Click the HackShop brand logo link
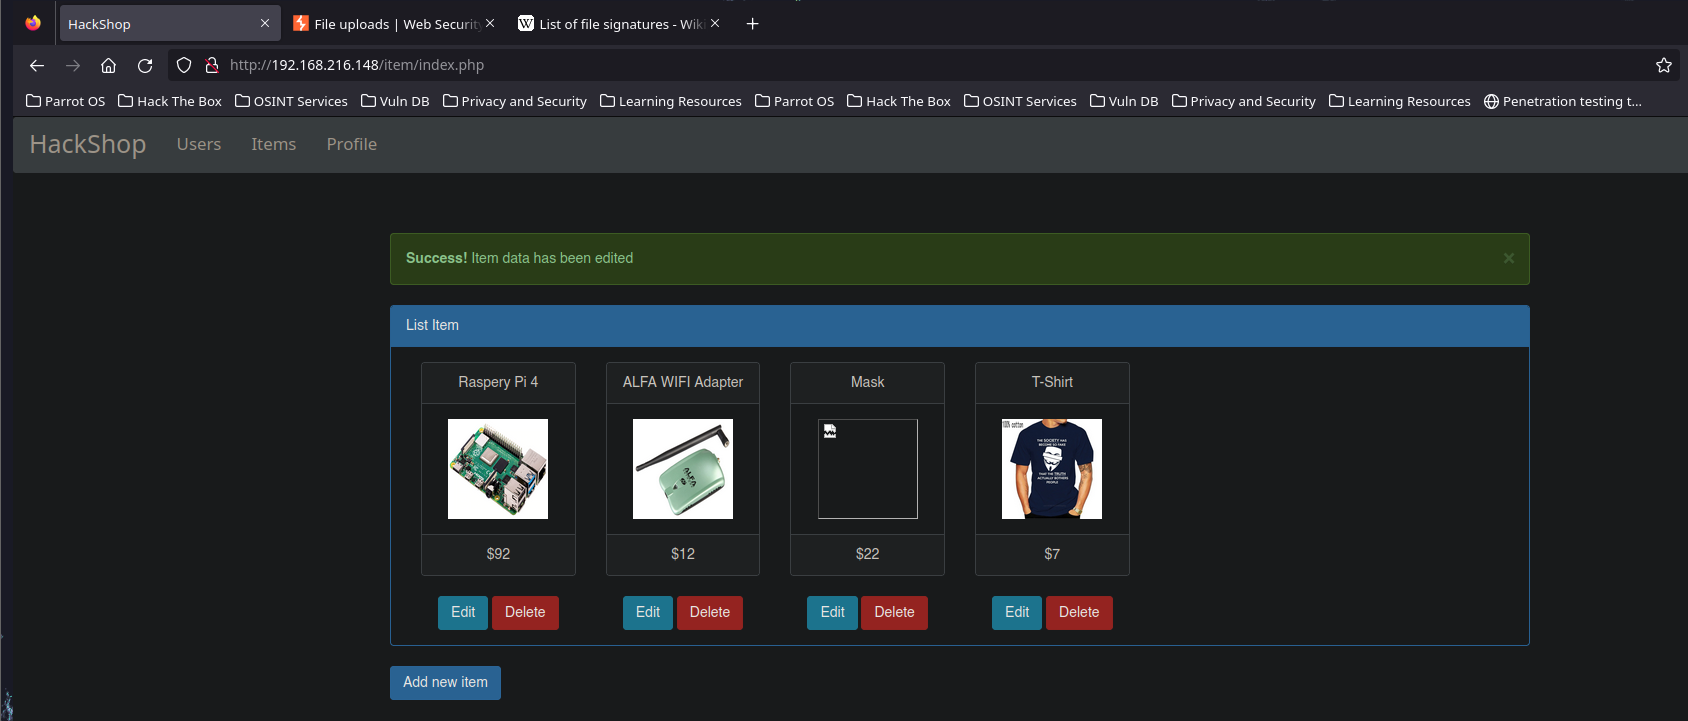Screen dimensions: 1688x721 coord(88,144)
